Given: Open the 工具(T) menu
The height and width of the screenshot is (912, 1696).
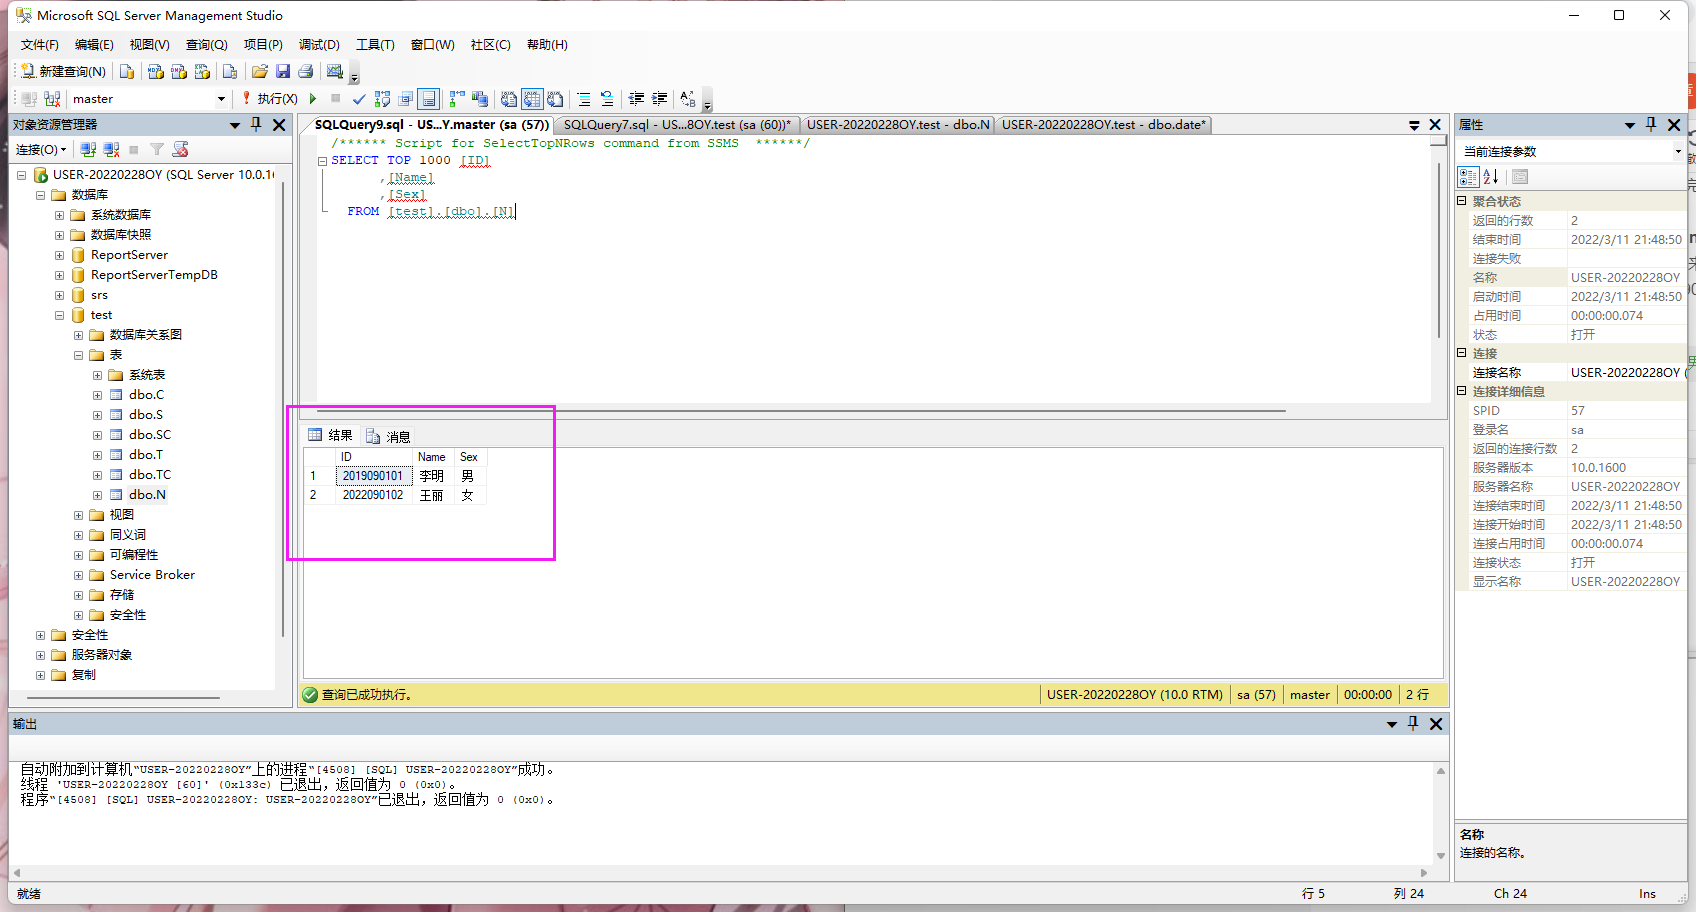Looking at the screenshot, I should (375, 45).
